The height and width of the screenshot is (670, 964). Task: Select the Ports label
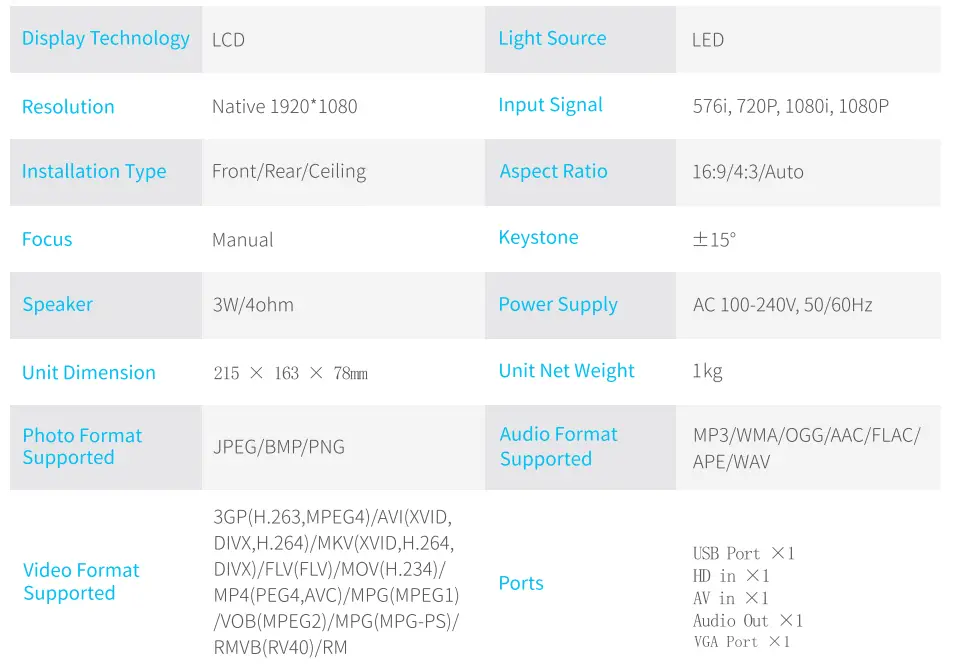[x=521, y=584]
